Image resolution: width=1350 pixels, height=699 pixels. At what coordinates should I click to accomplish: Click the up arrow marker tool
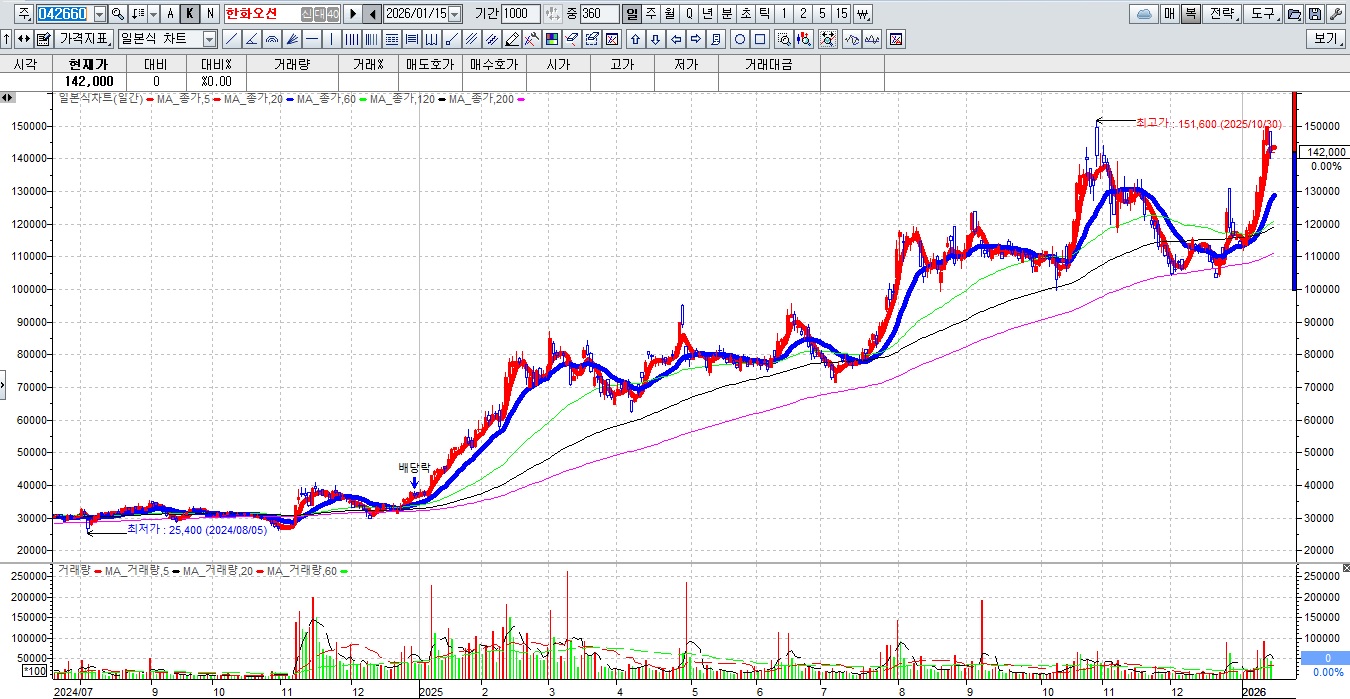635,39
